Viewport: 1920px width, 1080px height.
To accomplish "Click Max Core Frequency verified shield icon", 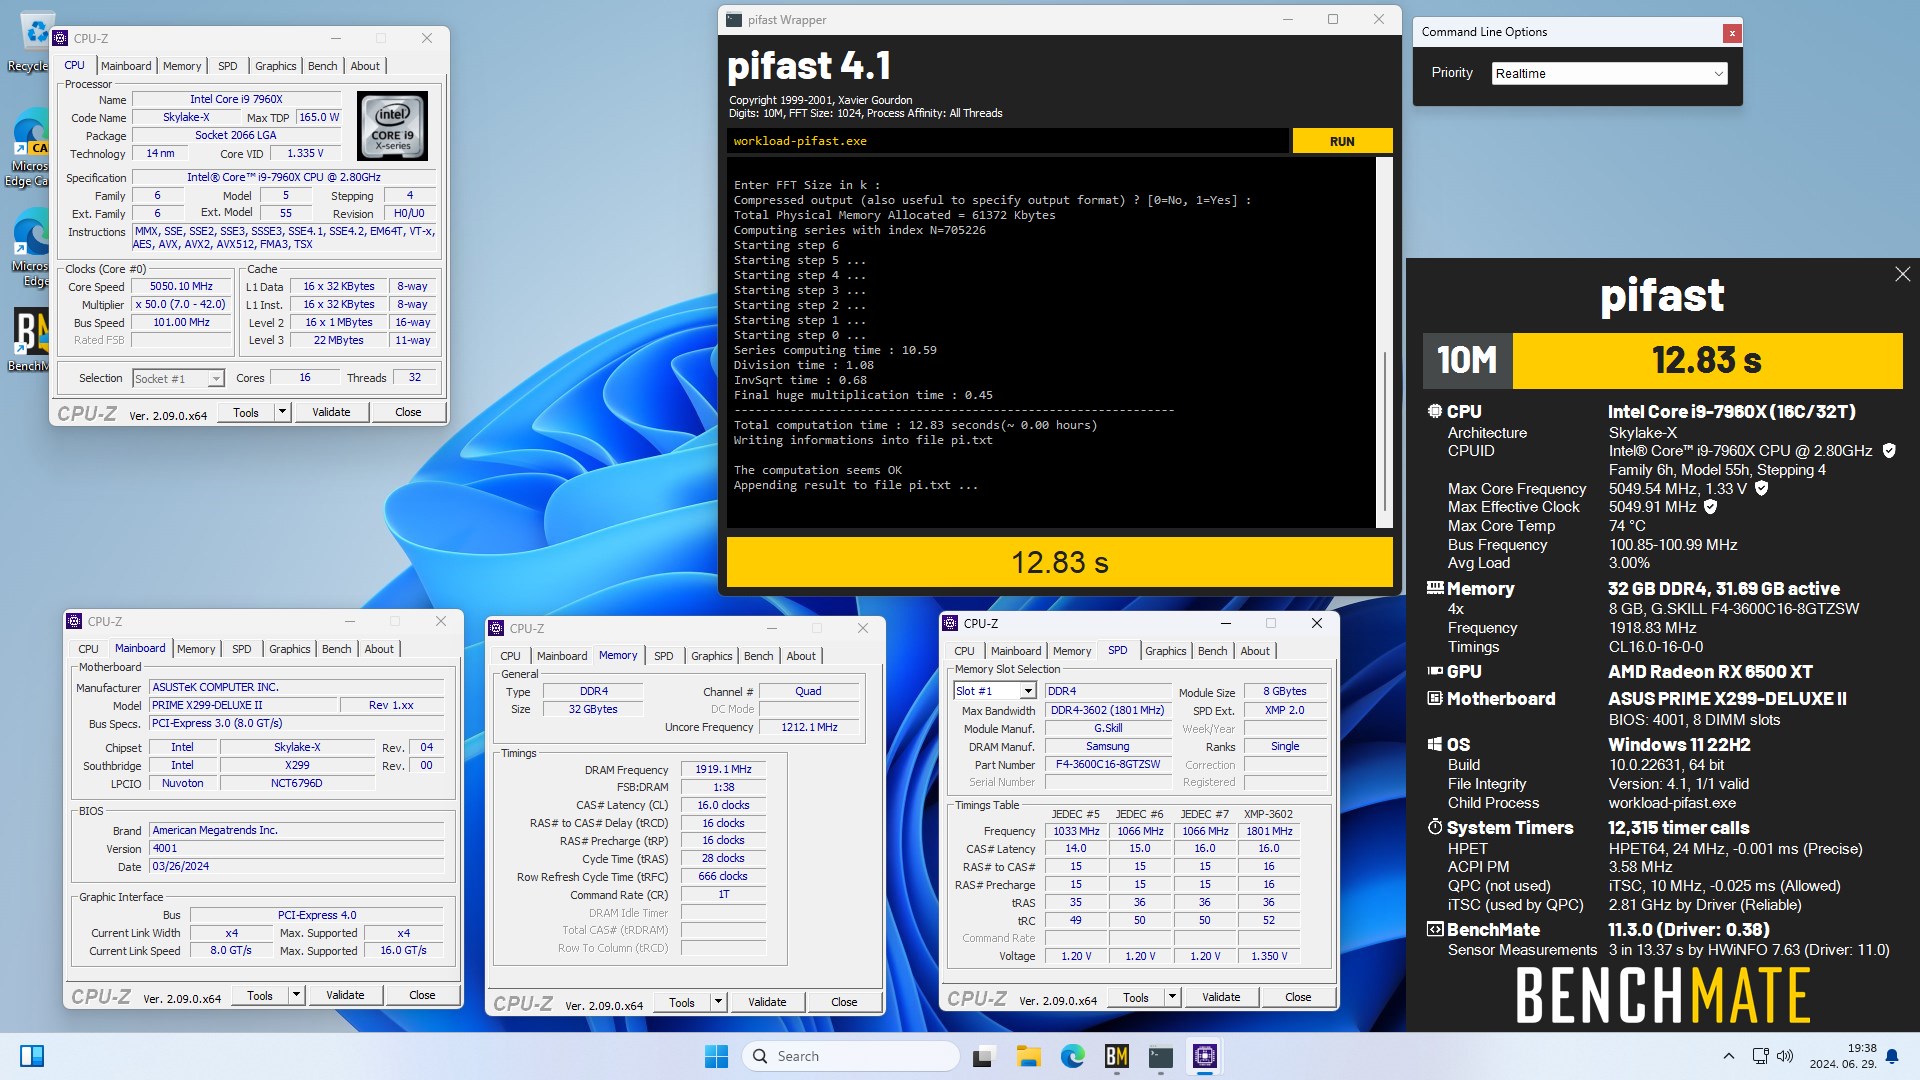I will click(x=1761, y=489).
